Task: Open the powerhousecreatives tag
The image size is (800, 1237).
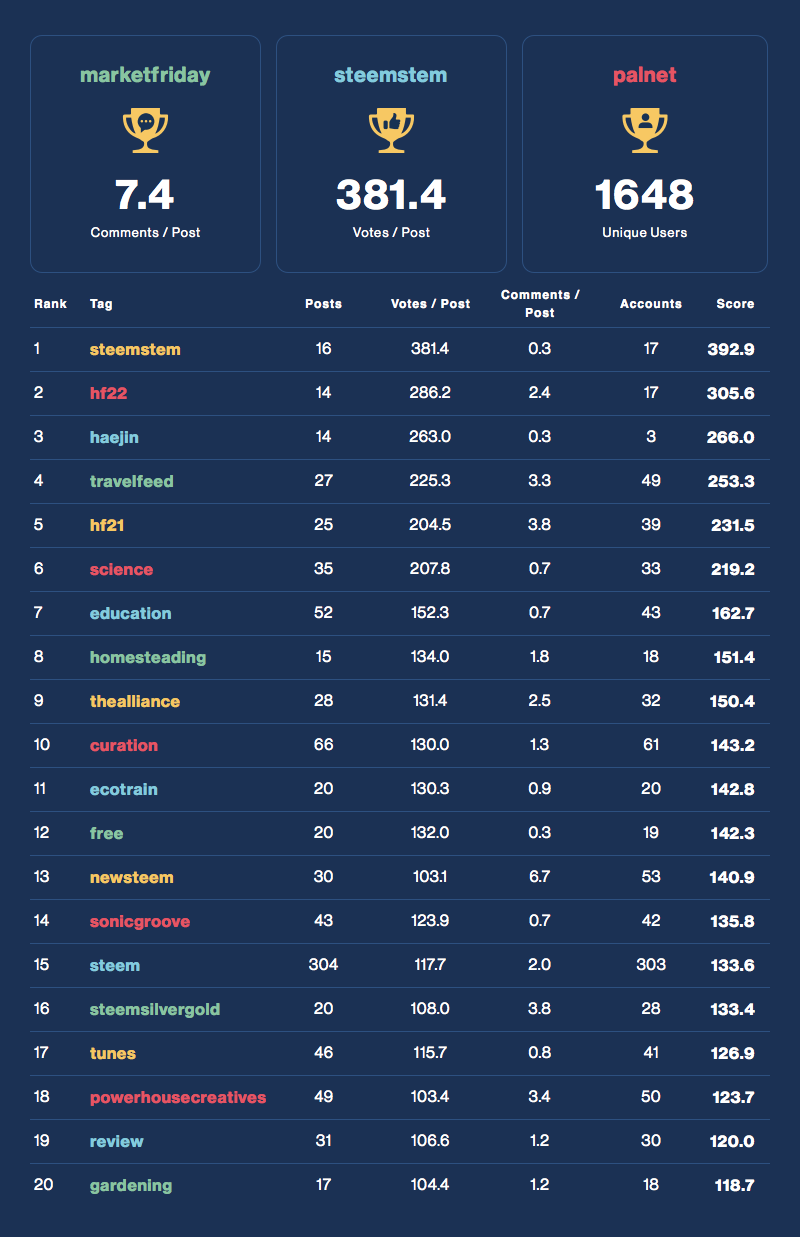Action: click(178, 1098)
